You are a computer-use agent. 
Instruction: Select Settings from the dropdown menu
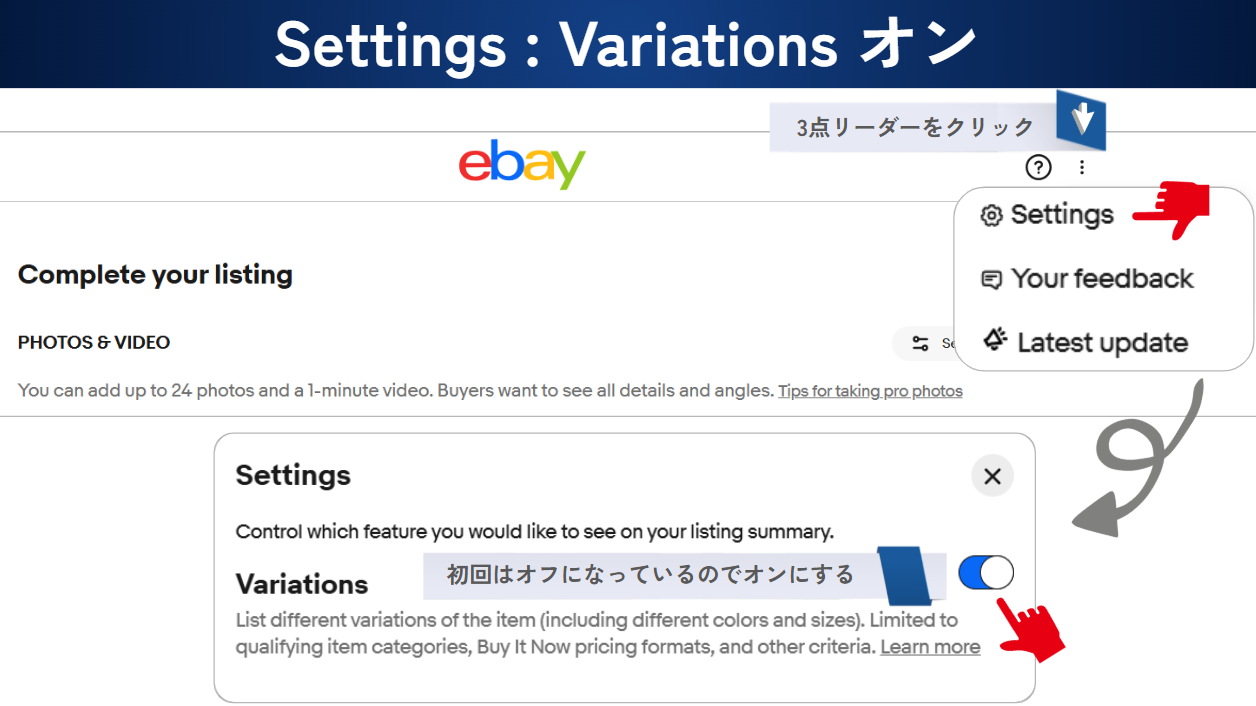tap(1061, 215)
